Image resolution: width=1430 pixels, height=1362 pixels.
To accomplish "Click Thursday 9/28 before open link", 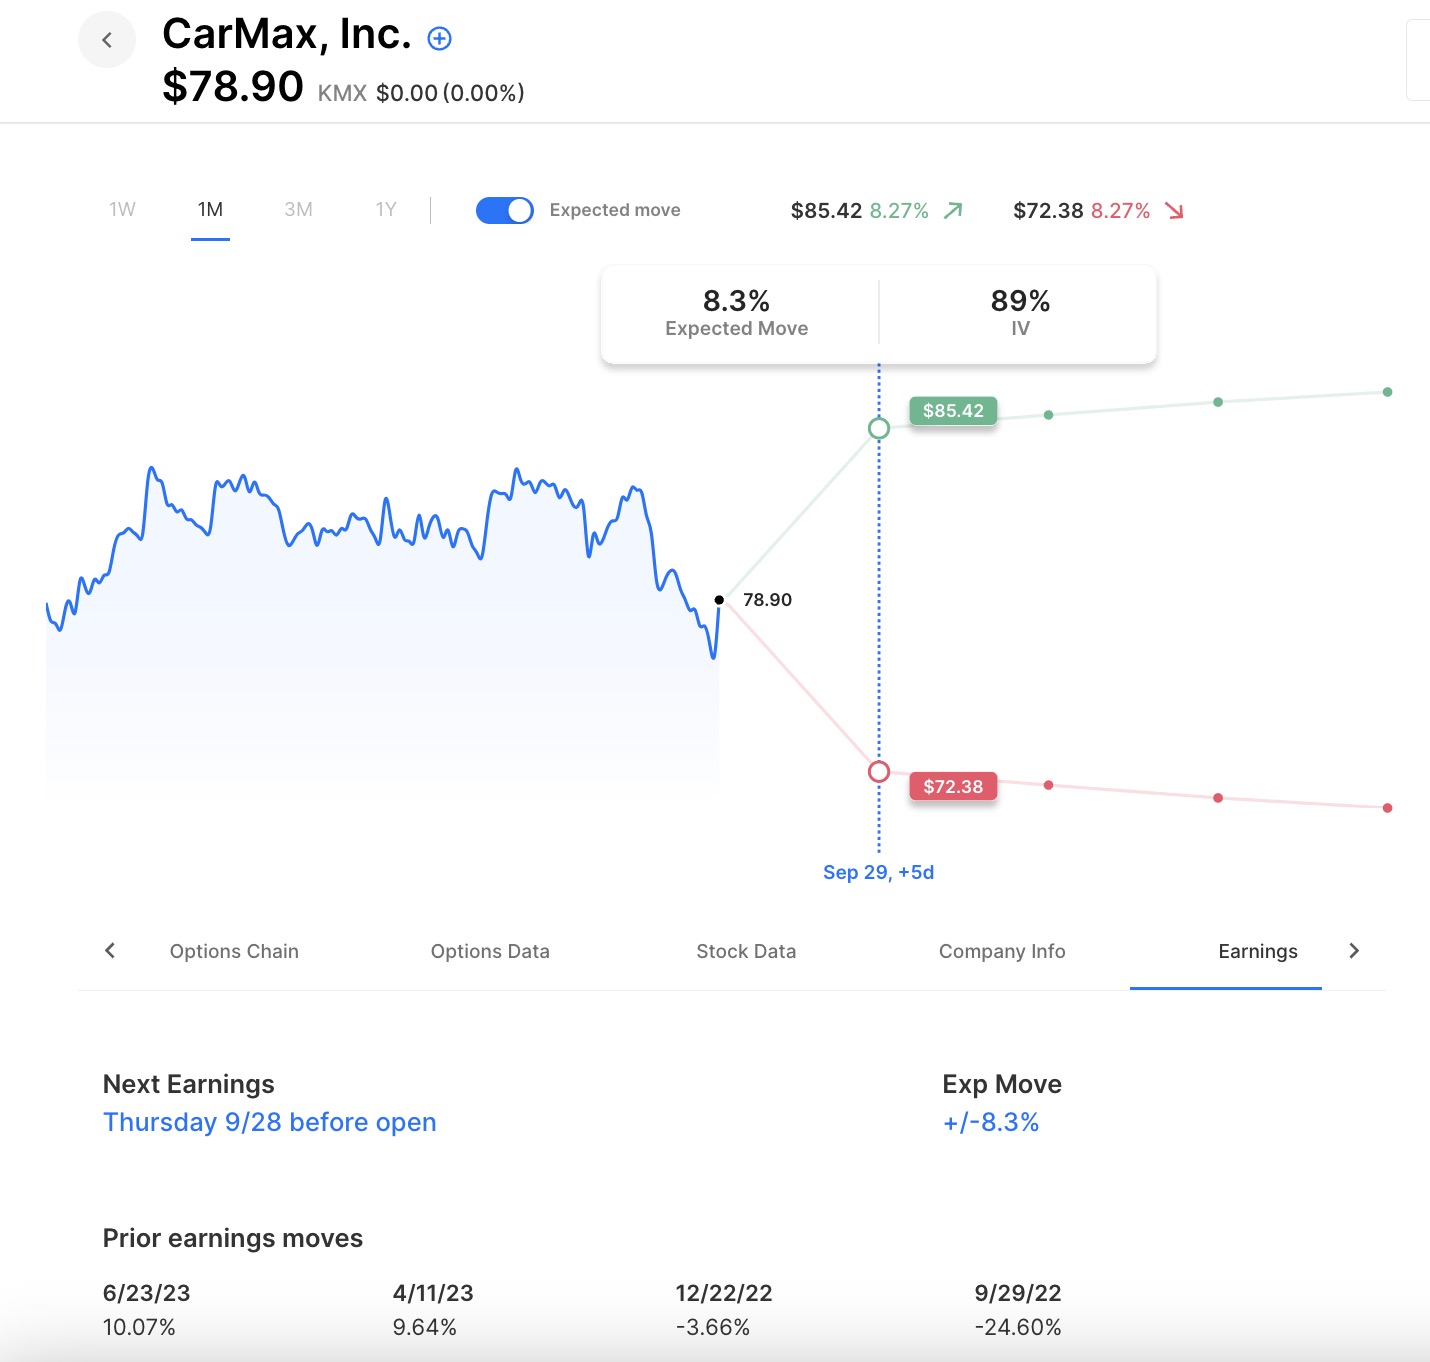I will 270,1122.
